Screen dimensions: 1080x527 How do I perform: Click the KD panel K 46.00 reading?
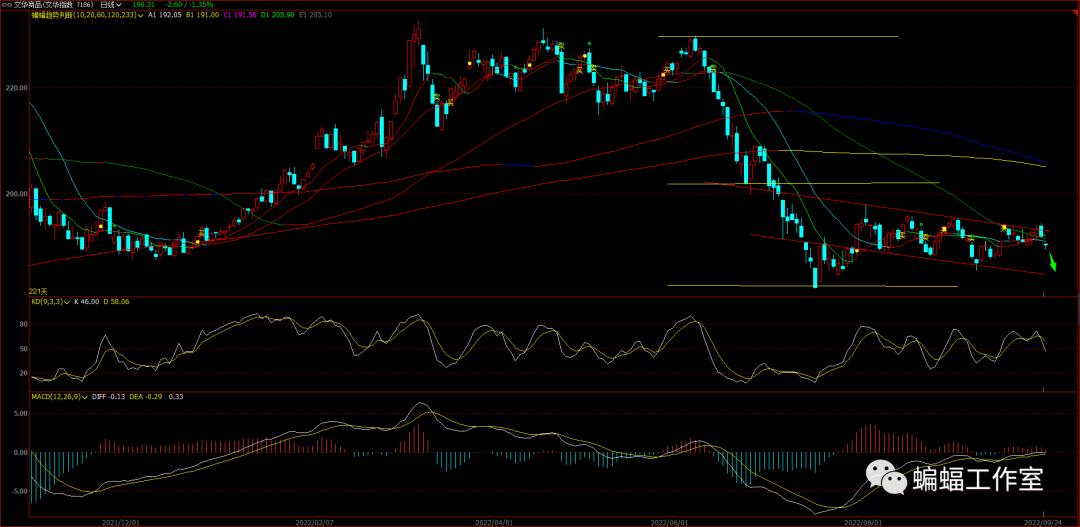[89, 301]
